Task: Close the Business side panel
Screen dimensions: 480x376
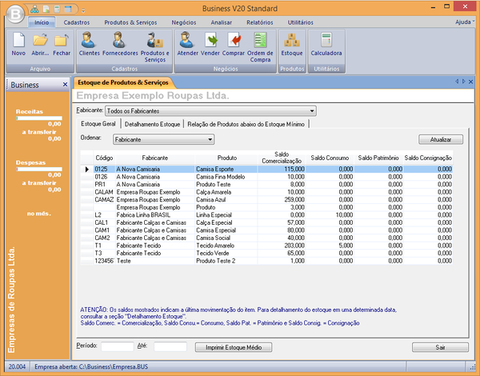Action: (65, 85)
